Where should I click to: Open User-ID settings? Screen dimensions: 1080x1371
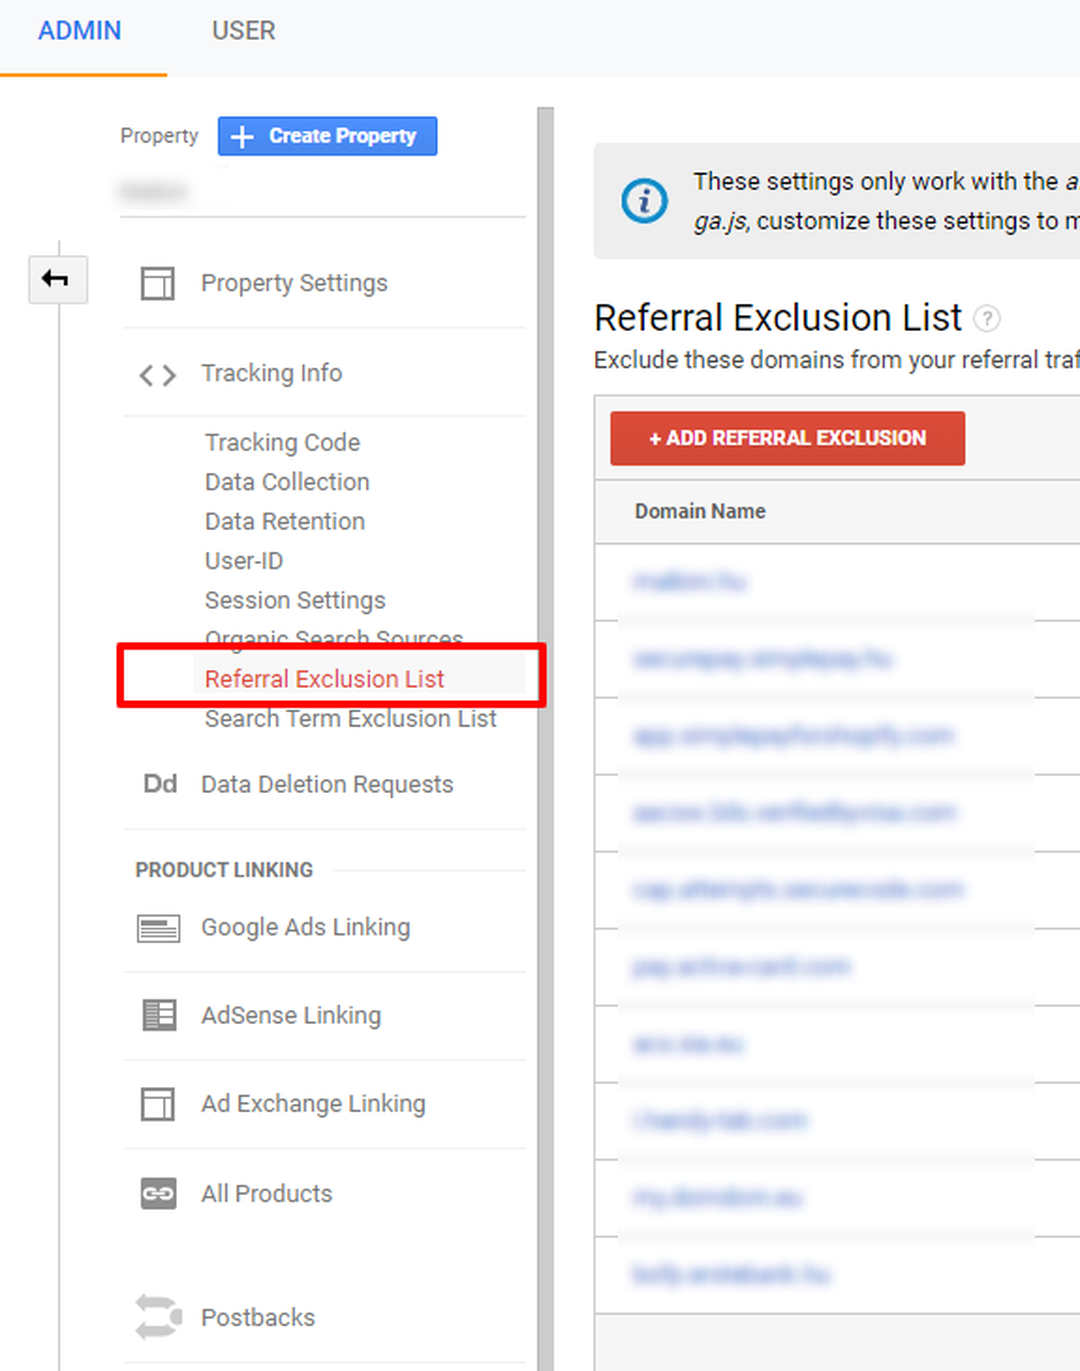click(244, 561)
